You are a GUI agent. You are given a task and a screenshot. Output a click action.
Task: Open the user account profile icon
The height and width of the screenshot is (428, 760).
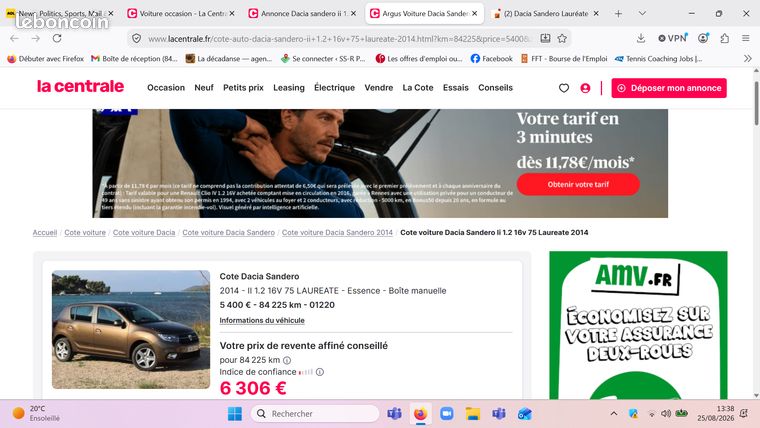585,88
